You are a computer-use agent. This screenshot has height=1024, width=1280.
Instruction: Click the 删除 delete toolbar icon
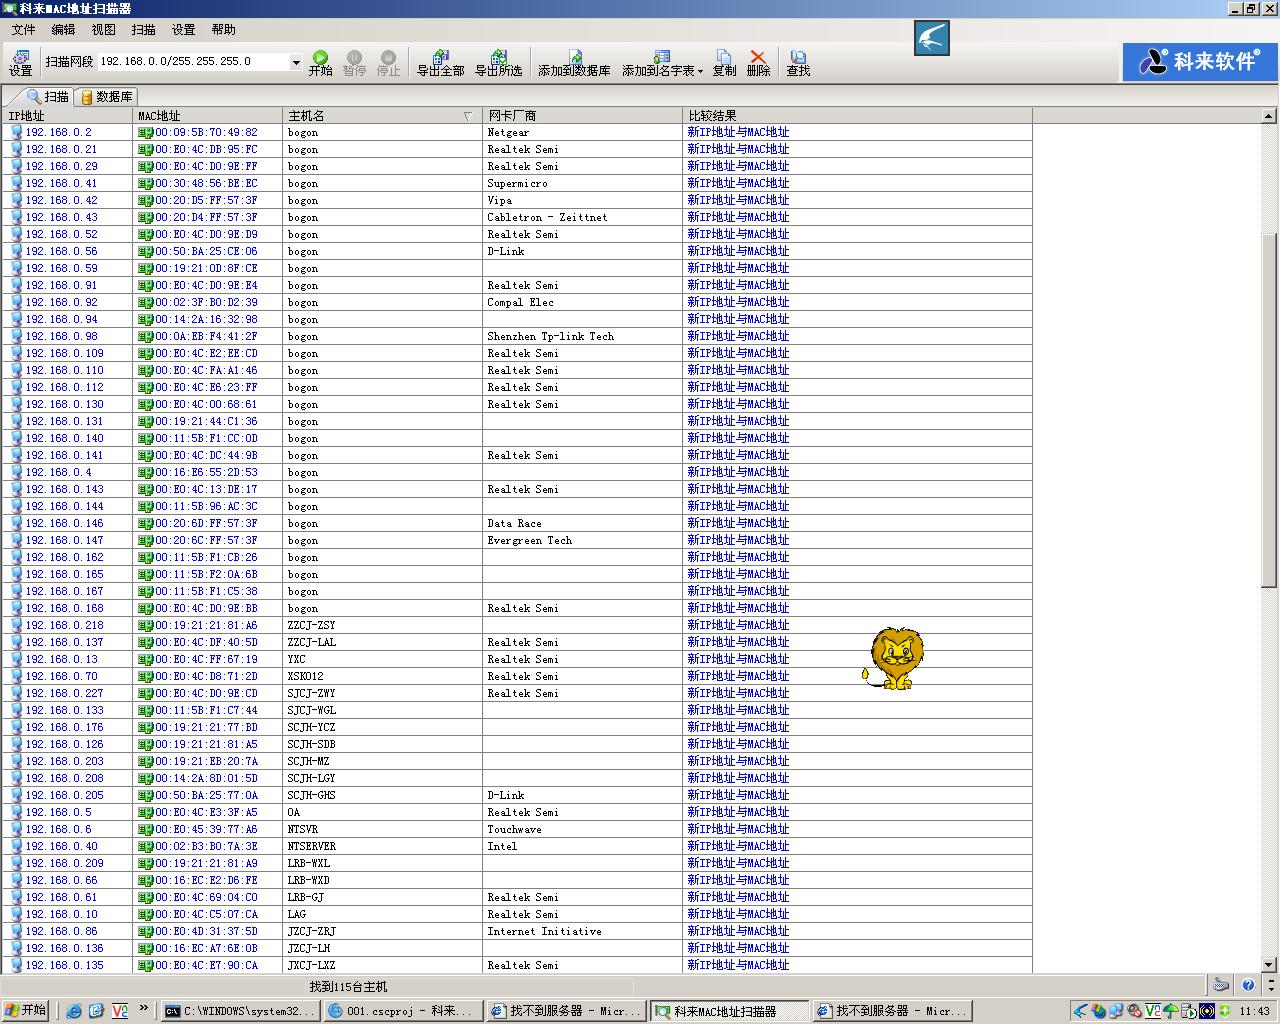tap(758, 62)
